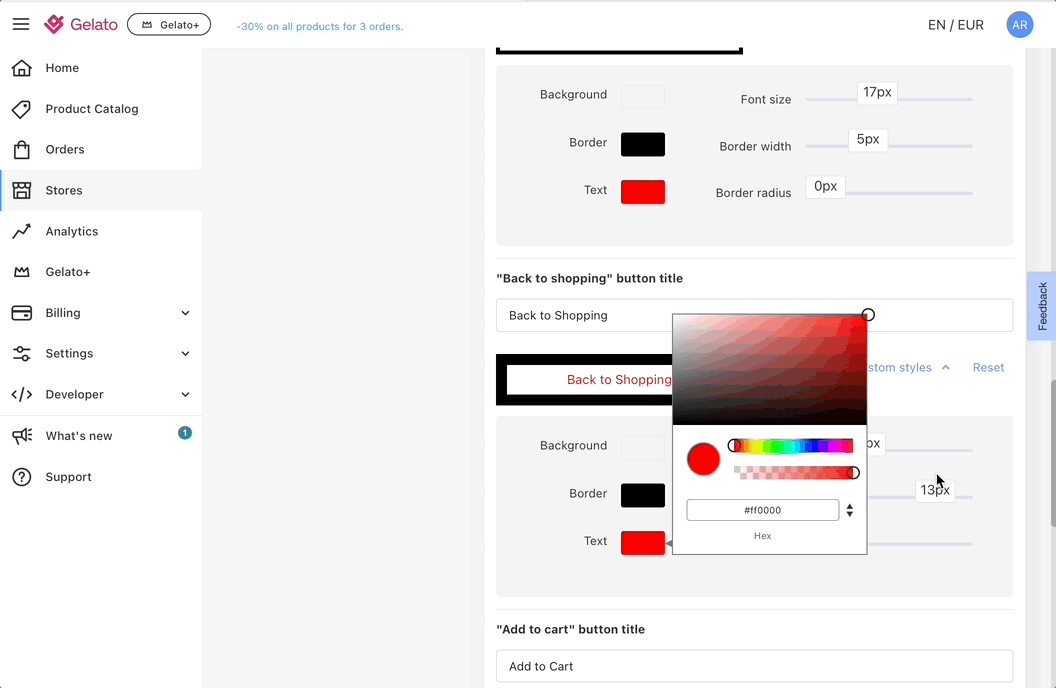Screen dimensions: 1056x688
Task: Click the page vertical scrollbar thumb
Action: [x=1053, y=453]
